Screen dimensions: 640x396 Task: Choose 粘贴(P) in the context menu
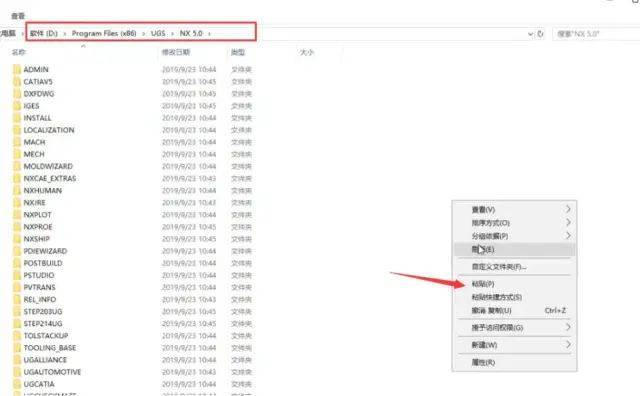click(x=514, y=284)
